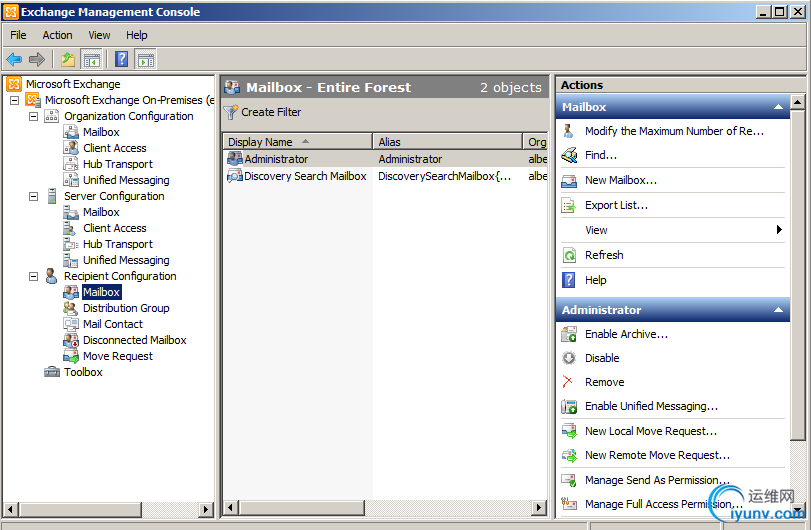Viewport: 811px width, 530px height.
Task: Select Mail Contact tree node
Action: pyautogui.click(x=113, y=324)
